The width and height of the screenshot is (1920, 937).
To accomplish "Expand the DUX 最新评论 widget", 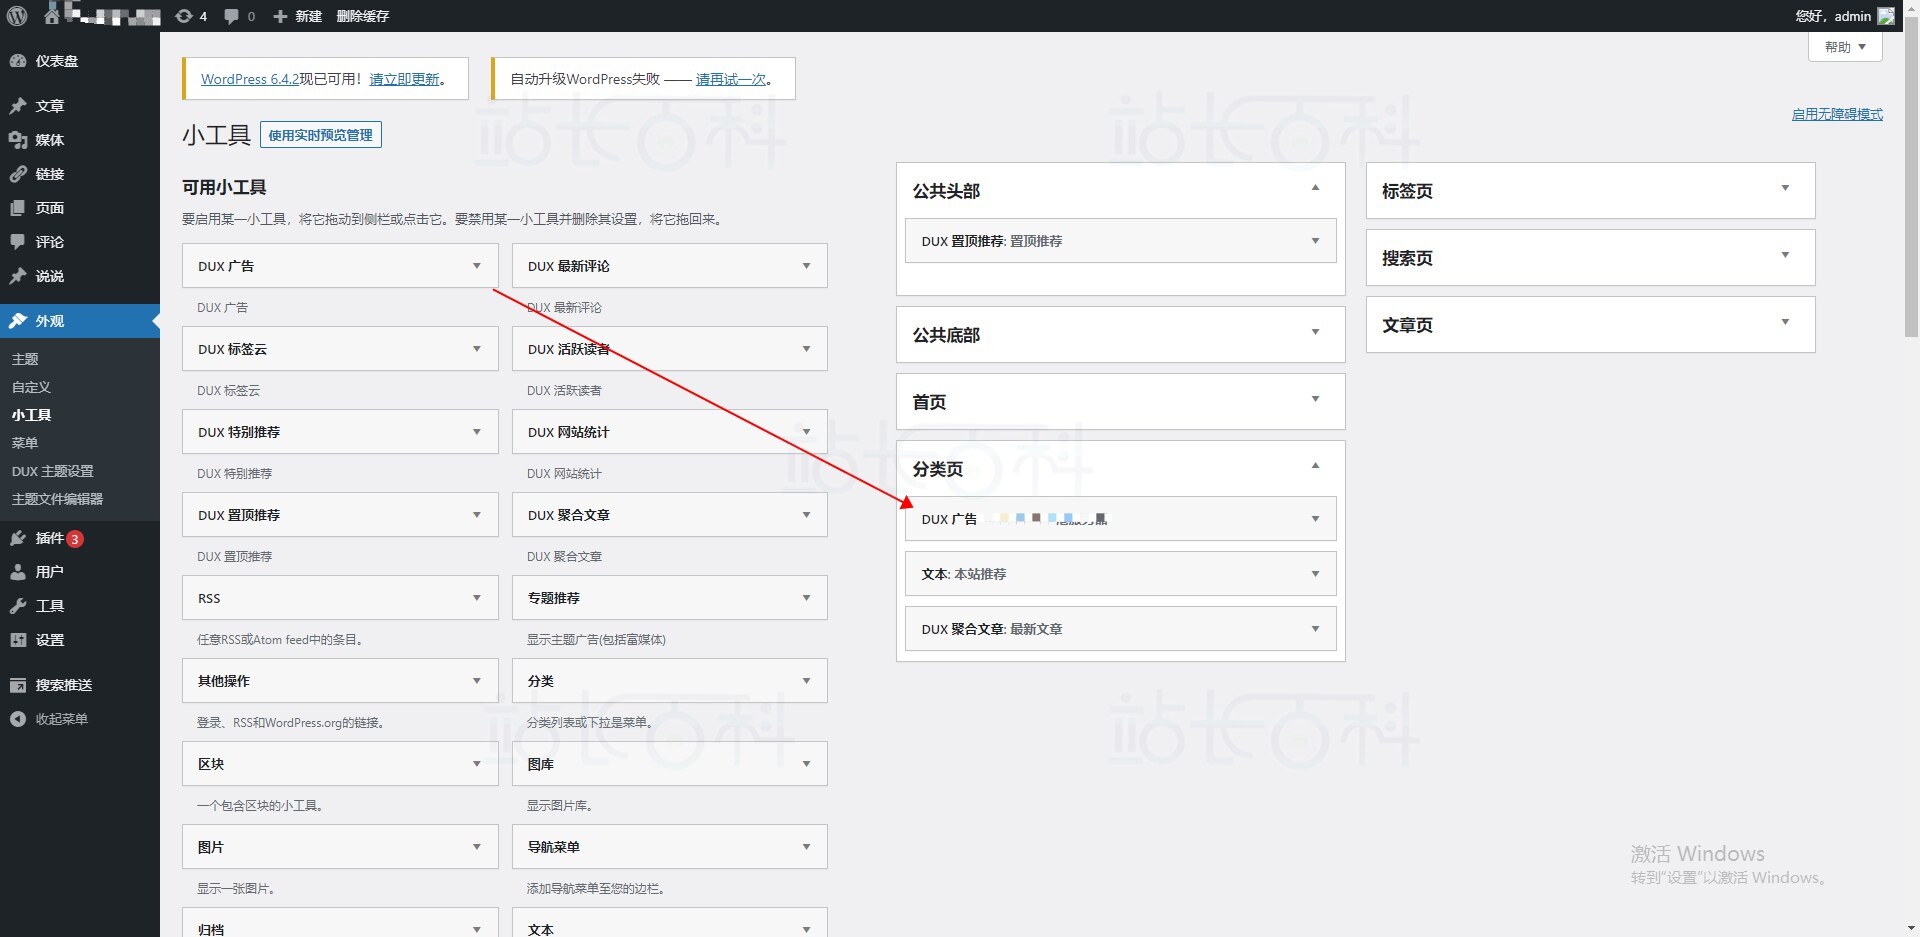I will pos(807,266).
